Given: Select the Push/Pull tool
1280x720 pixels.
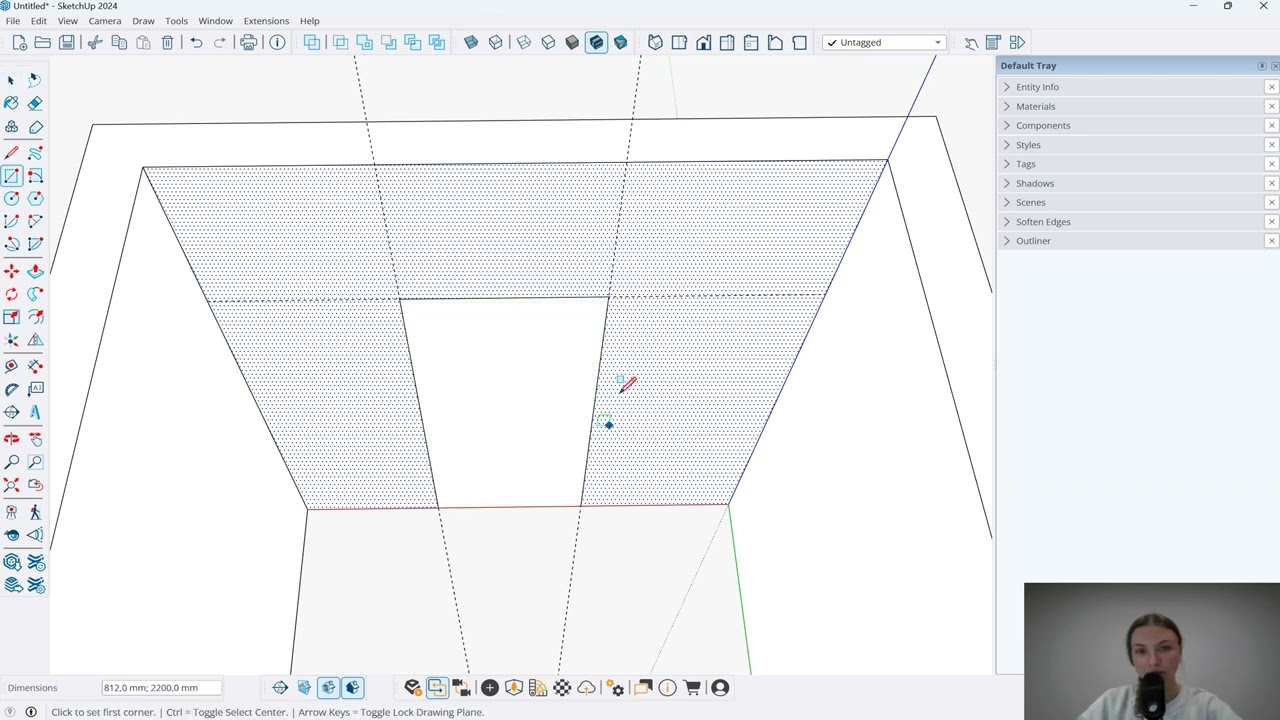Looking at the screenshot, I should coord(35,270).
